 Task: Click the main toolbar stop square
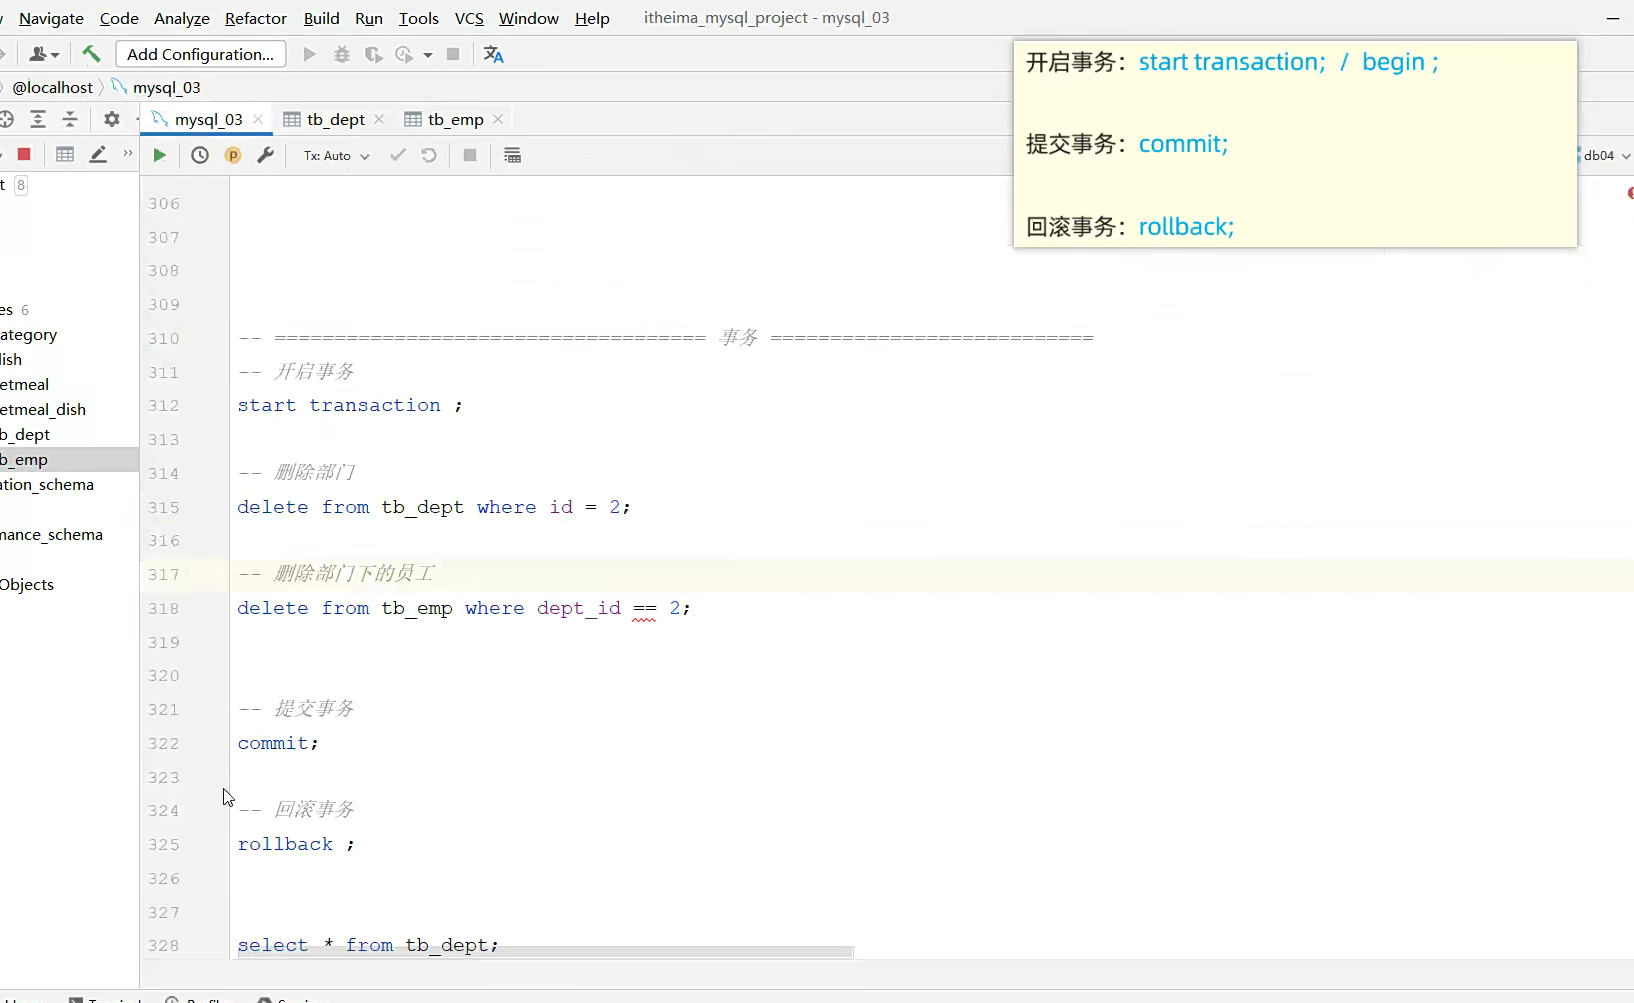(453, 54)
